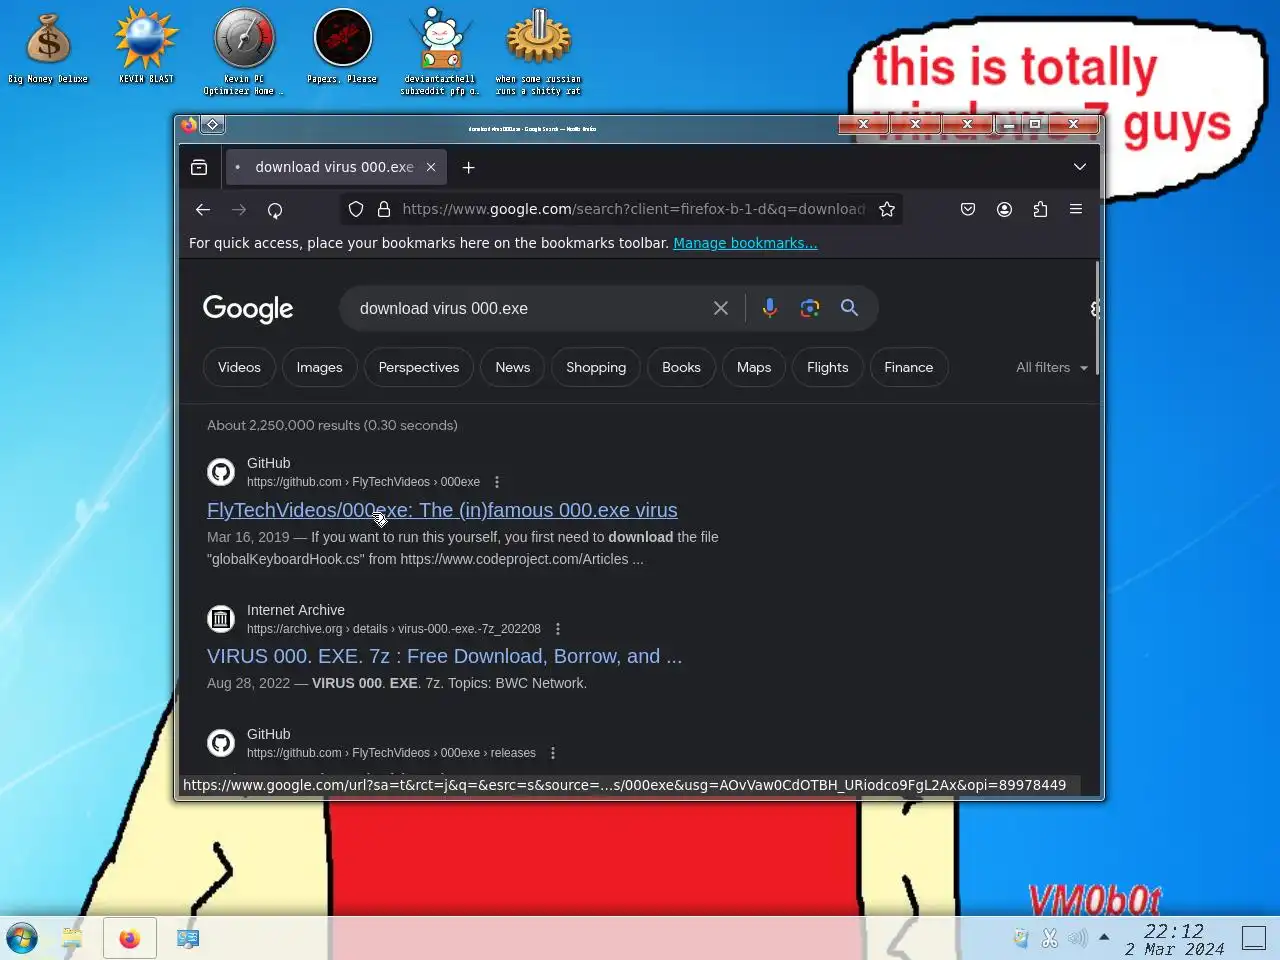Viewport: 1280px width, 960px height.
Task: Filter results by Images
Action: pos(319,367)
